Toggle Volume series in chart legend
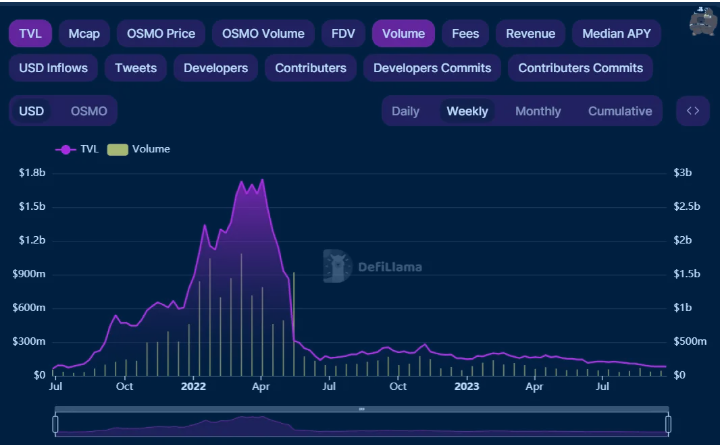This screenshot has height=445, width=720. click(x=139, y=149)
